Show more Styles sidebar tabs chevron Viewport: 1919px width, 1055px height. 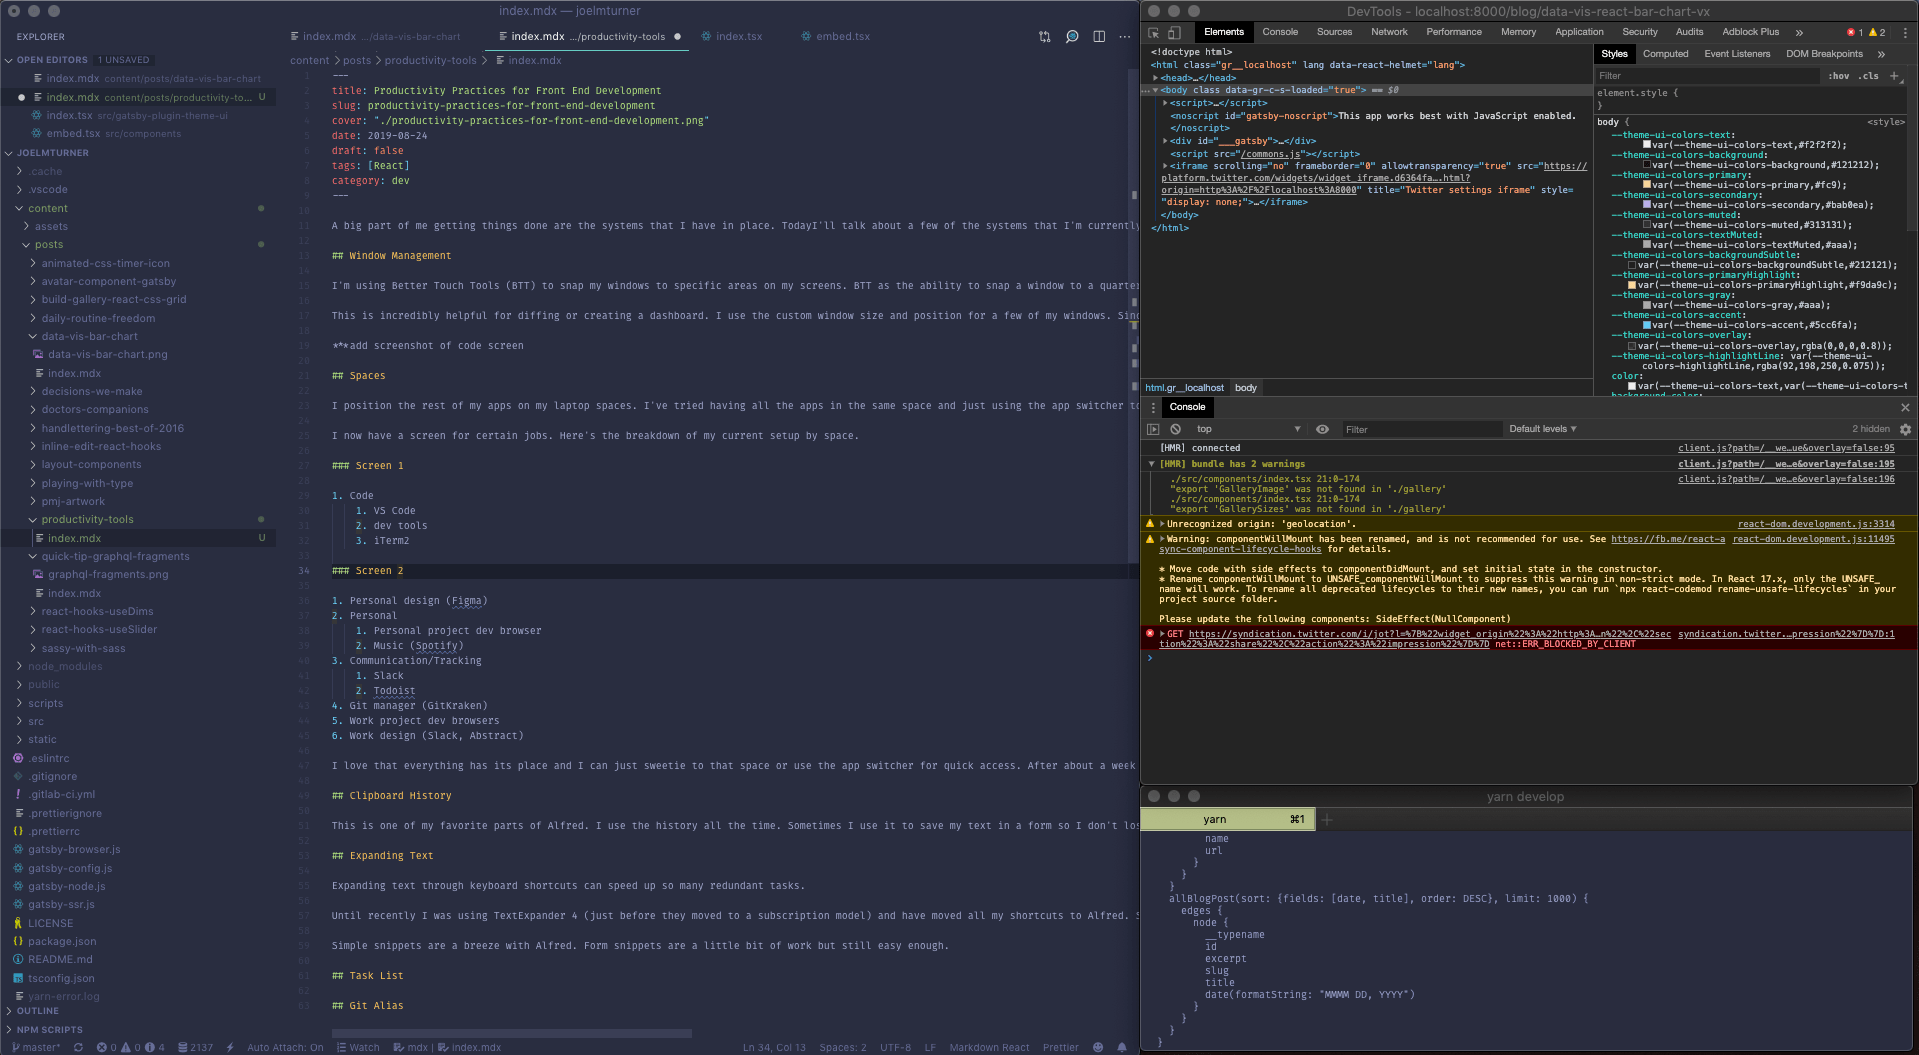[x=1881, y=54]
